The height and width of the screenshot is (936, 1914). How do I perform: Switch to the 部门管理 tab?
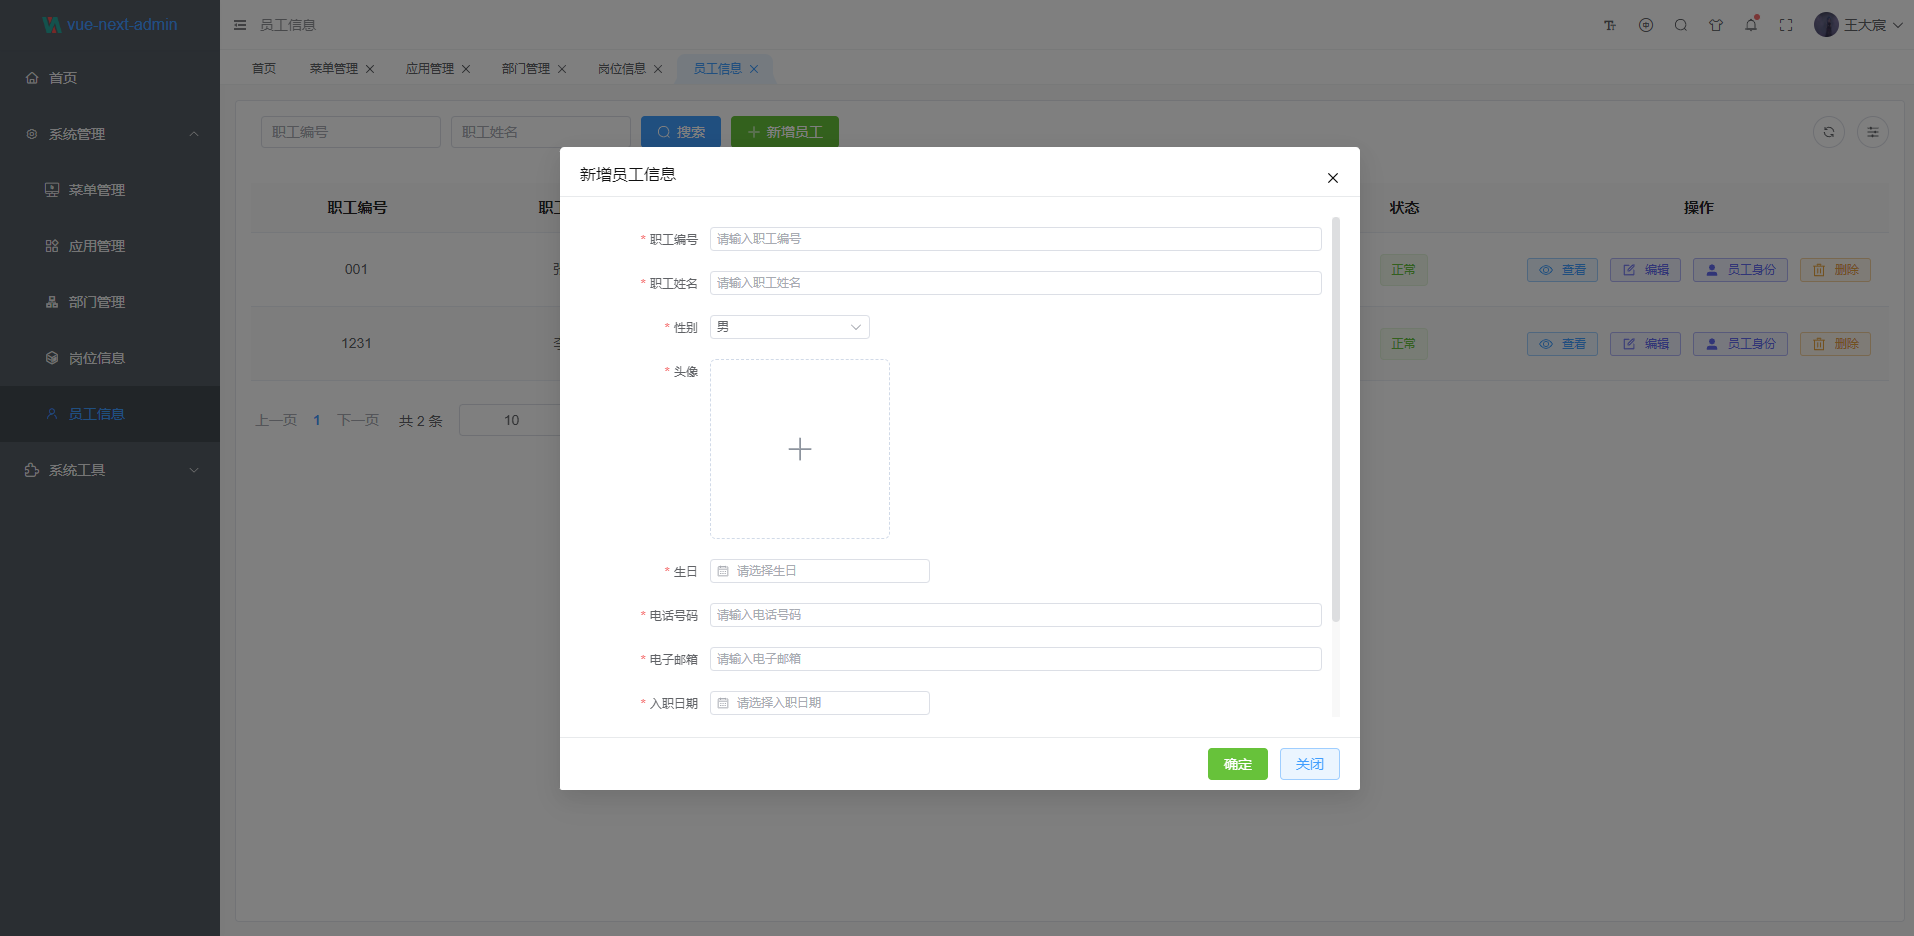pos(526,69)
